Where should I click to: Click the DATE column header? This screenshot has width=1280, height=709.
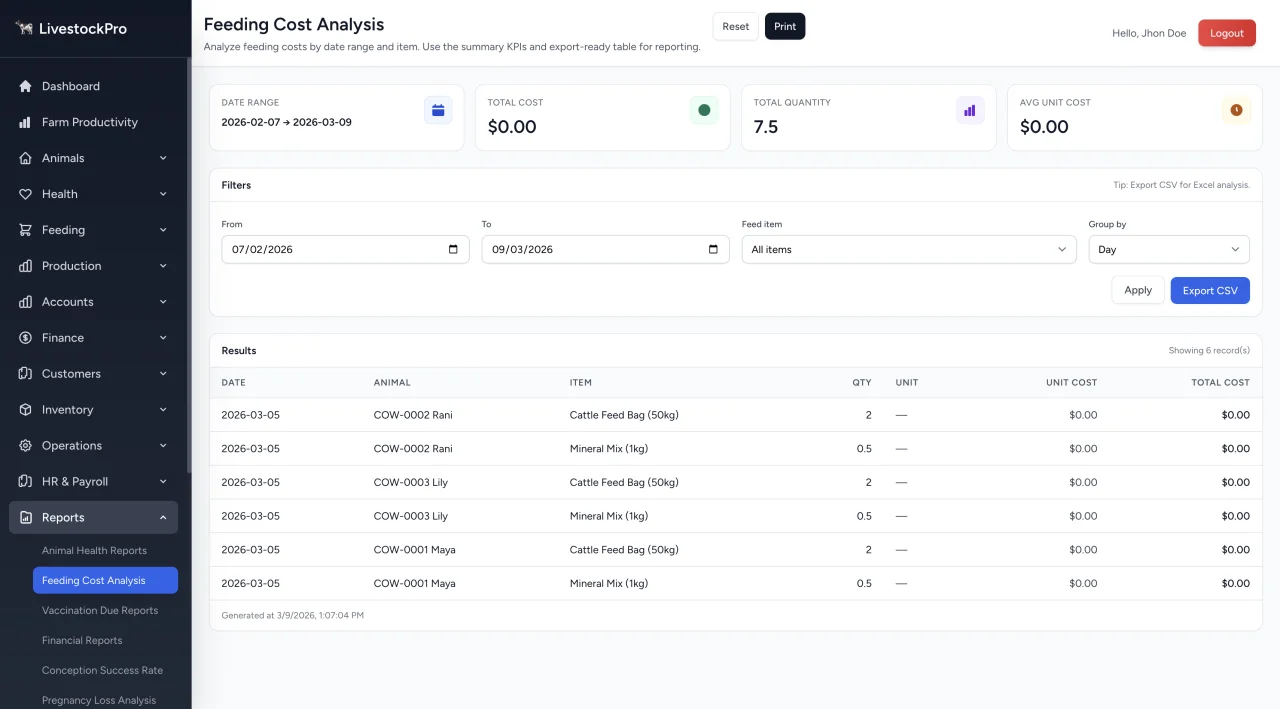click(234, 383)
